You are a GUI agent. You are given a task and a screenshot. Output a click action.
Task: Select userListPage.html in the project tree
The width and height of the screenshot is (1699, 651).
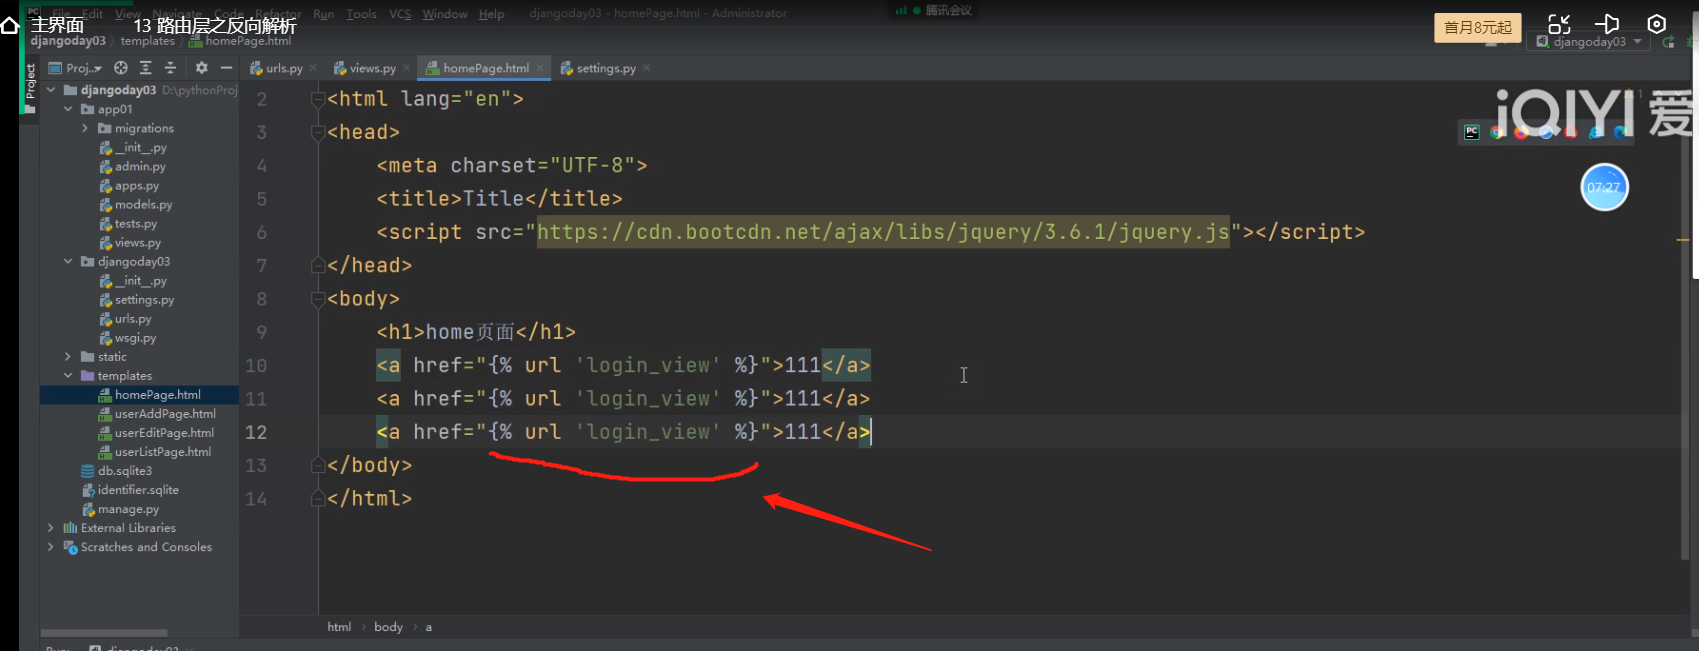155,452
